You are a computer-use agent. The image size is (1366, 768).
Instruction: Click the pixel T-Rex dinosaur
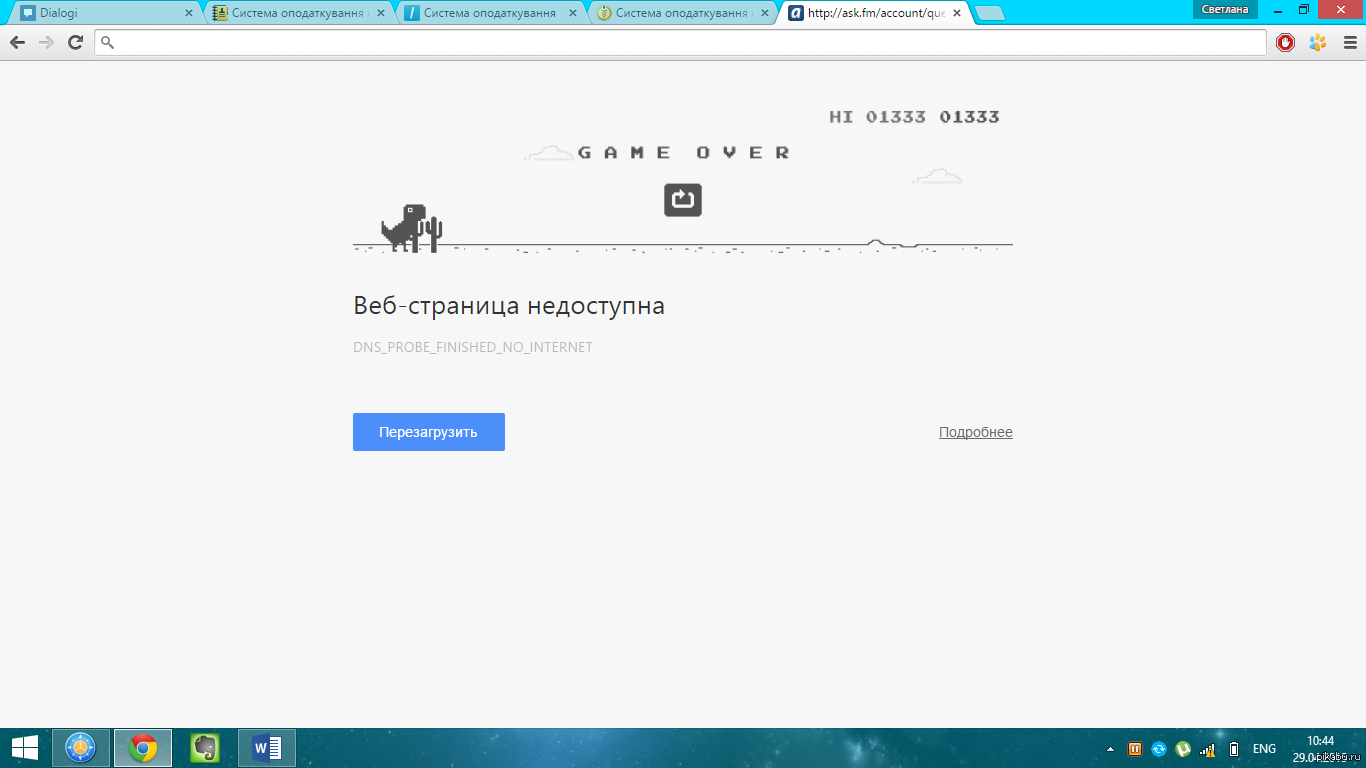point(403,228)
